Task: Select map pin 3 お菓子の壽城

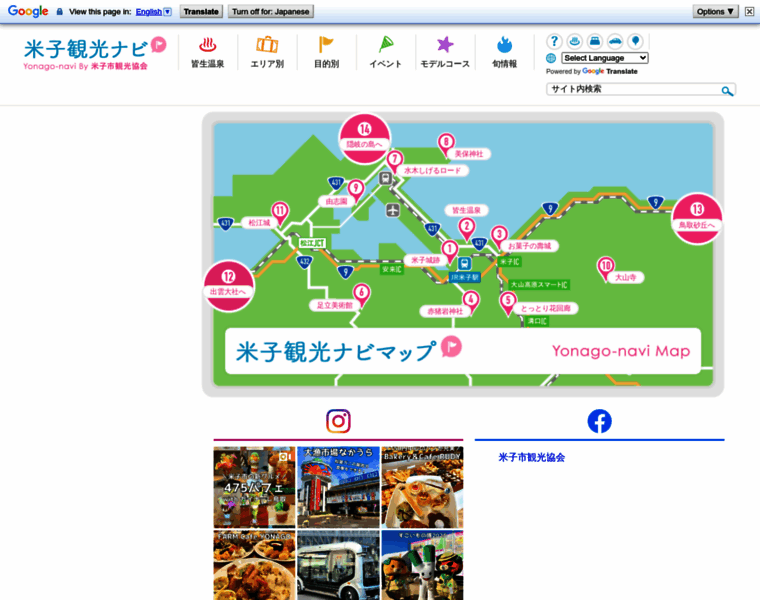Action: (499, 236)
